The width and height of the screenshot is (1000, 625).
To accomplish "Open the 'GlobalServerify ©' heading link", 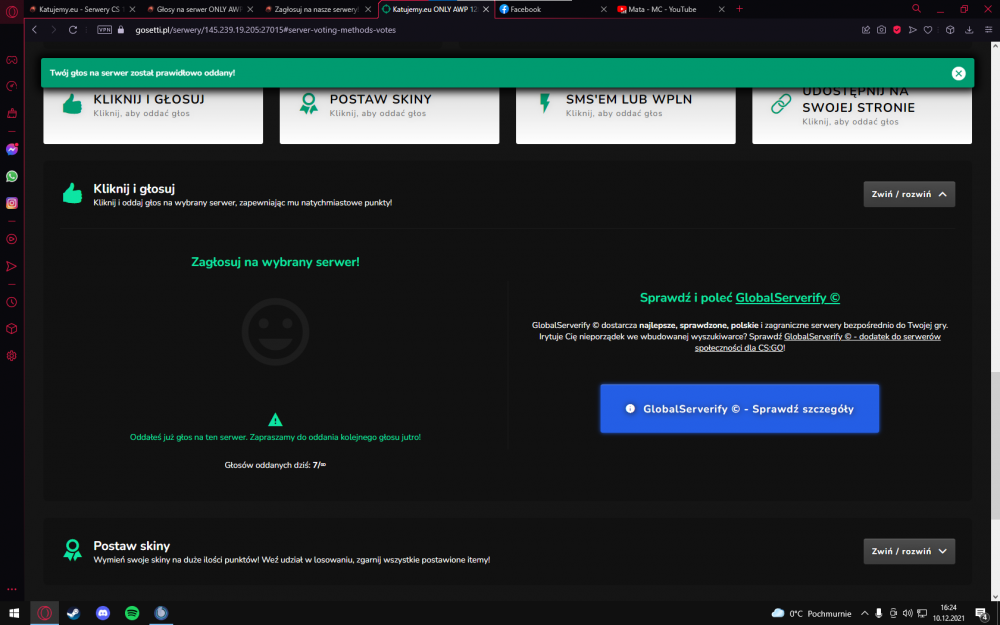I will tap(788, 298).
